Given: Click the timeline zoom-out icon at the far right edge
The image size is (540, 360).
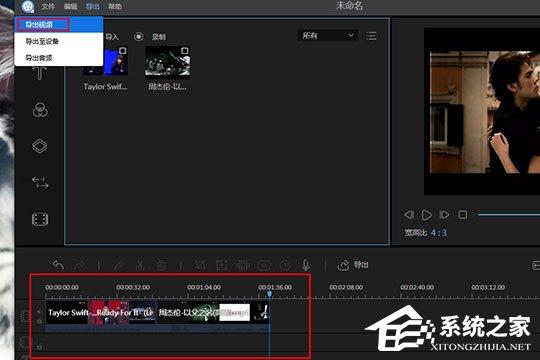Looking at the screenshot, I should point(536,265).
